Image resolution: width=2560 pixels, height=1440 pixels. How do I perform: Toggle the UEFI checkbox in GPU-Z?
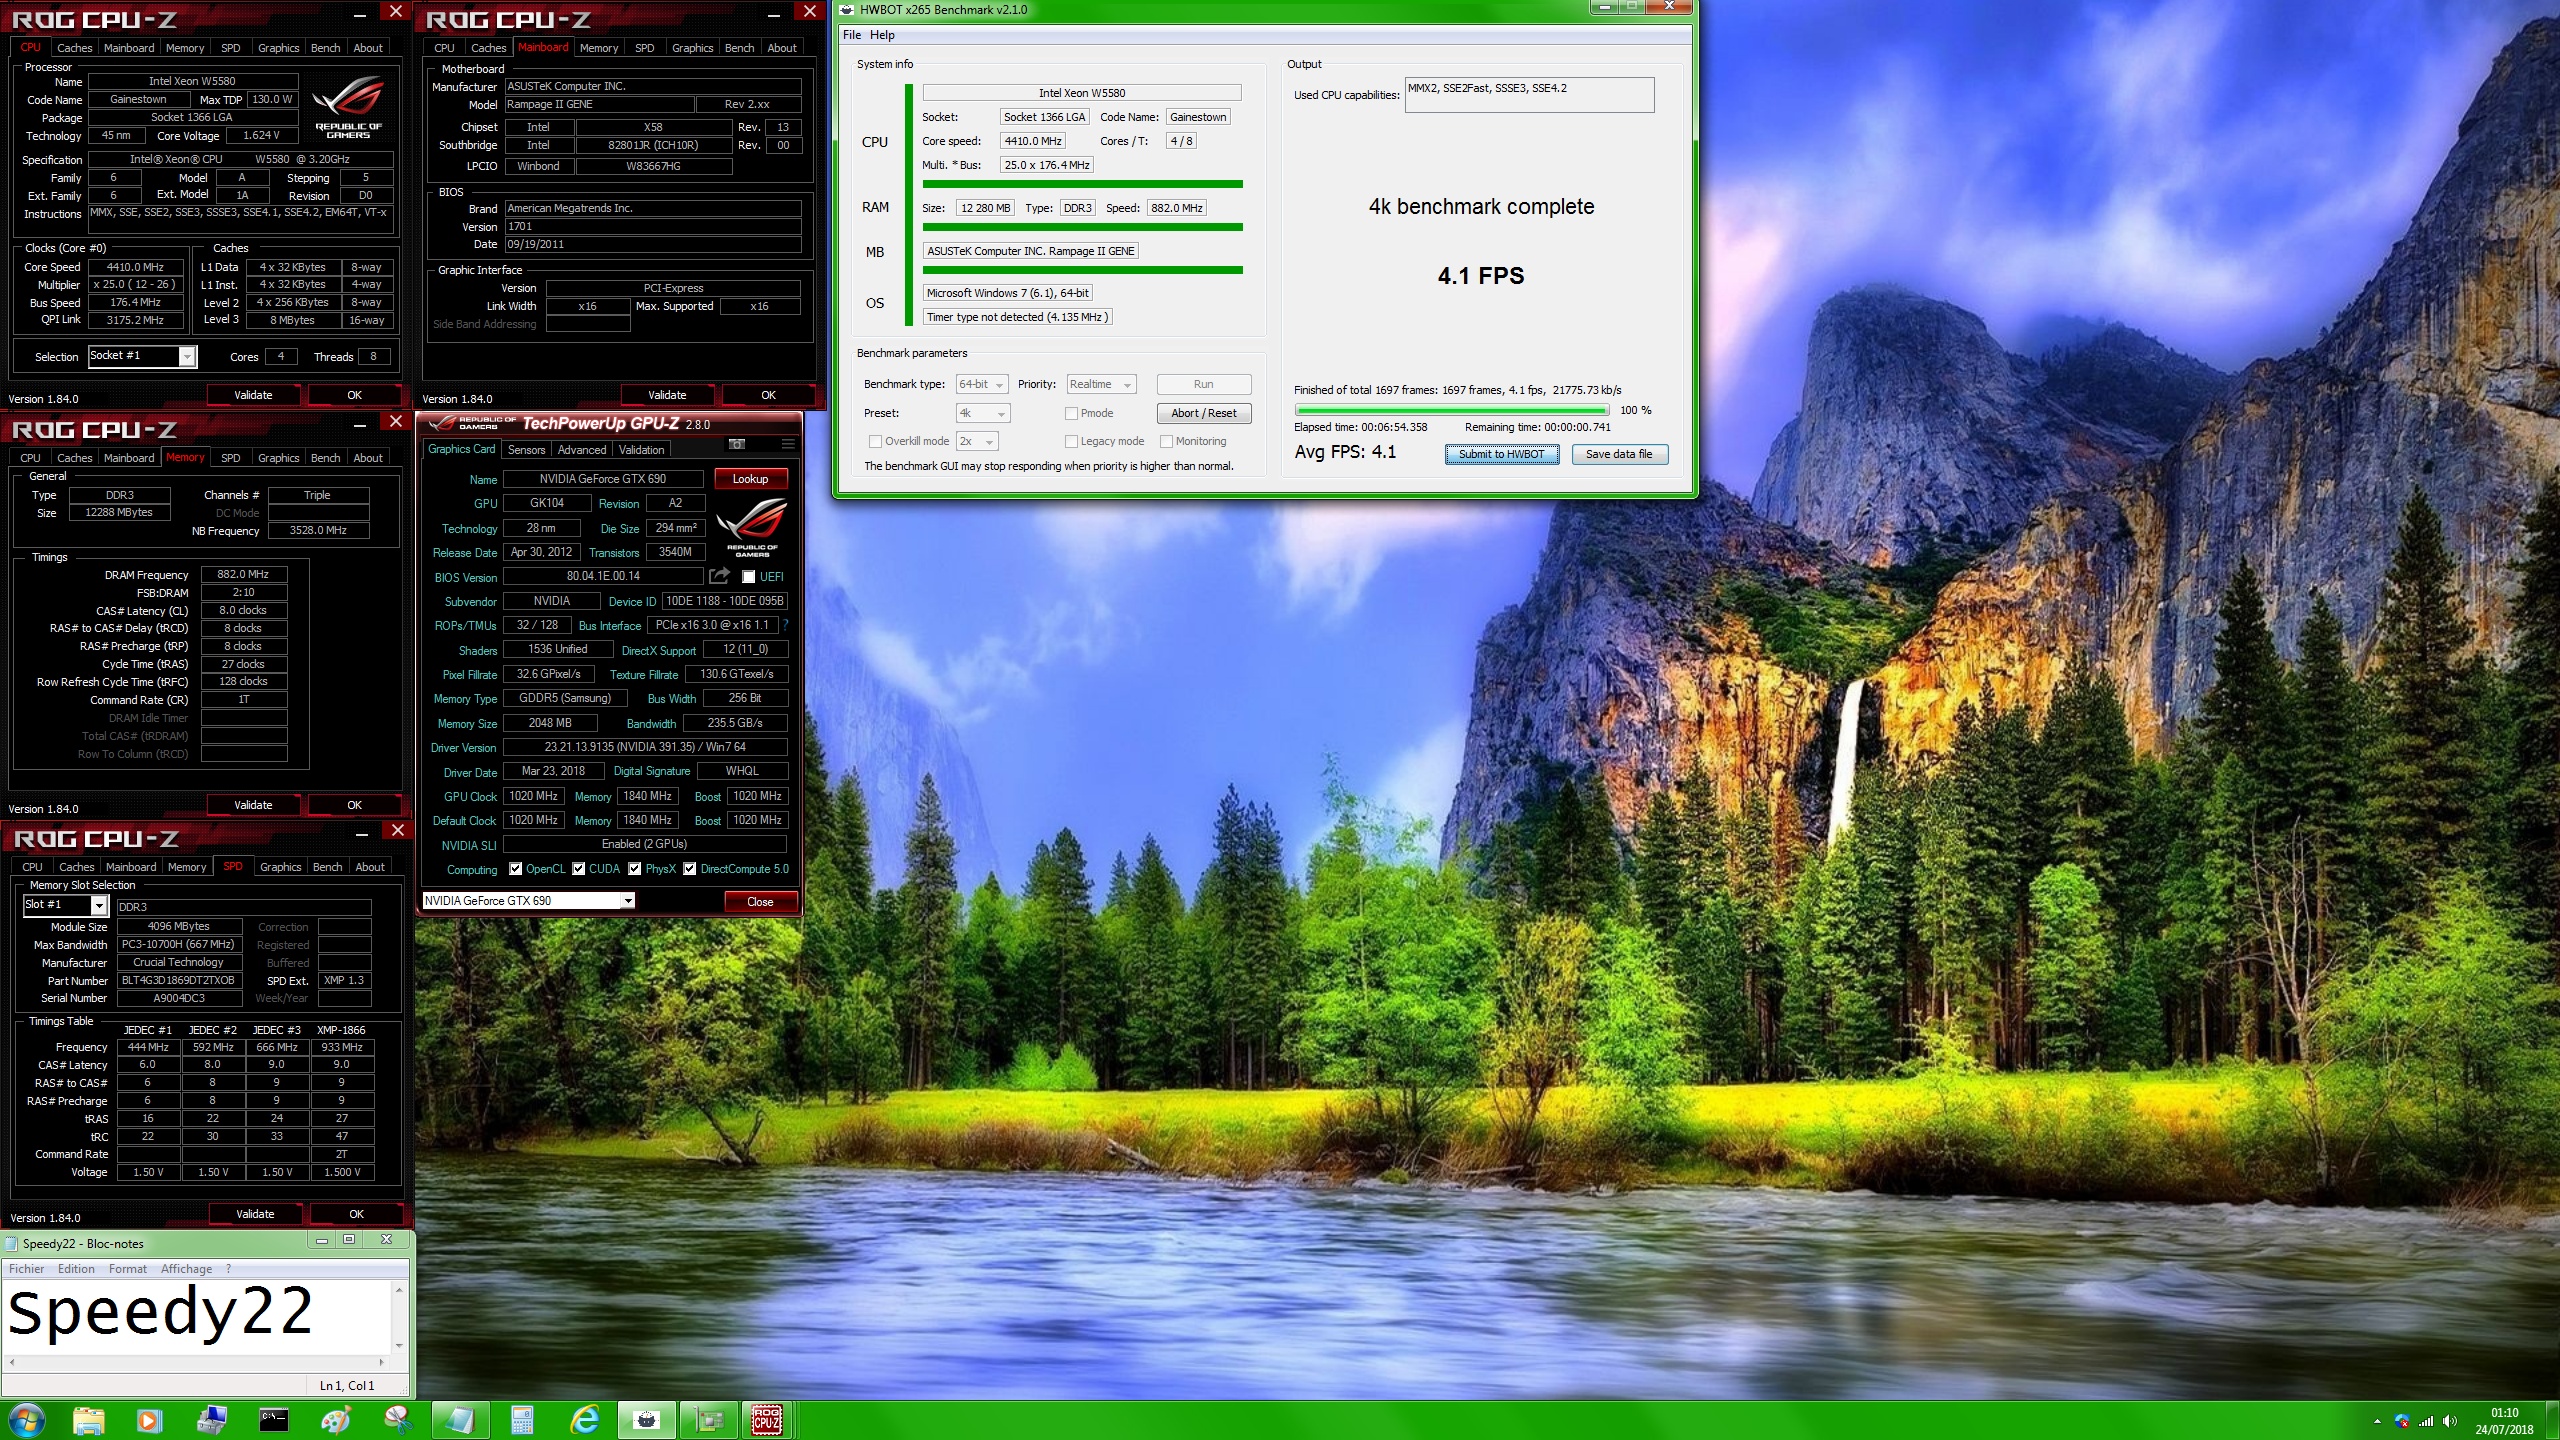click(748, 577)
